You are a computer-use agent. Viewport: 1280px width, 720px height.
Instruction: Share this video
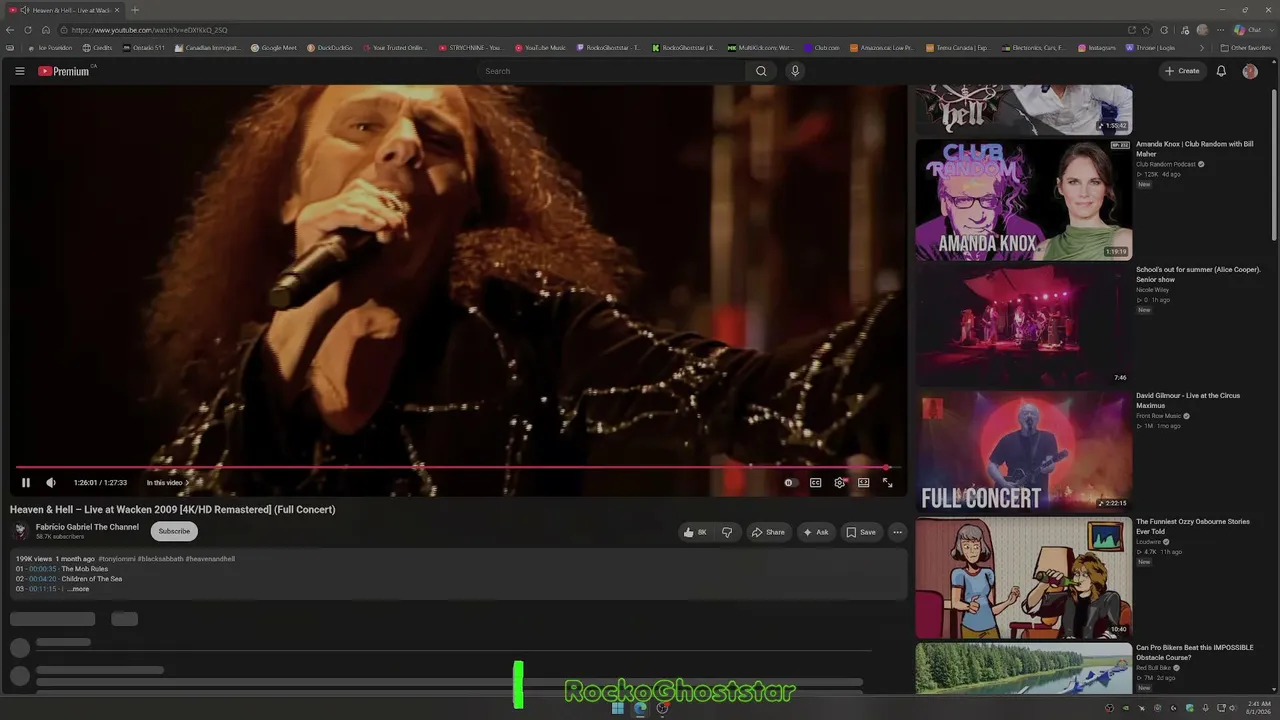[x=768, y=532]
